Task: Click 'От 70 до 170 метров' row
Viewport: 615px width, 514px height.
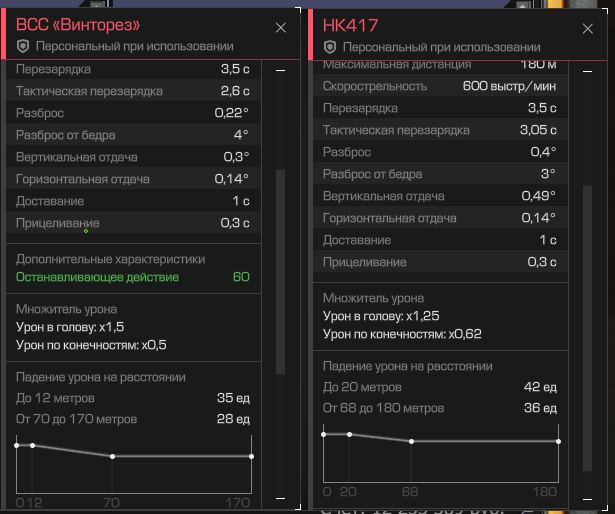Action: click(x=133, y=419)
